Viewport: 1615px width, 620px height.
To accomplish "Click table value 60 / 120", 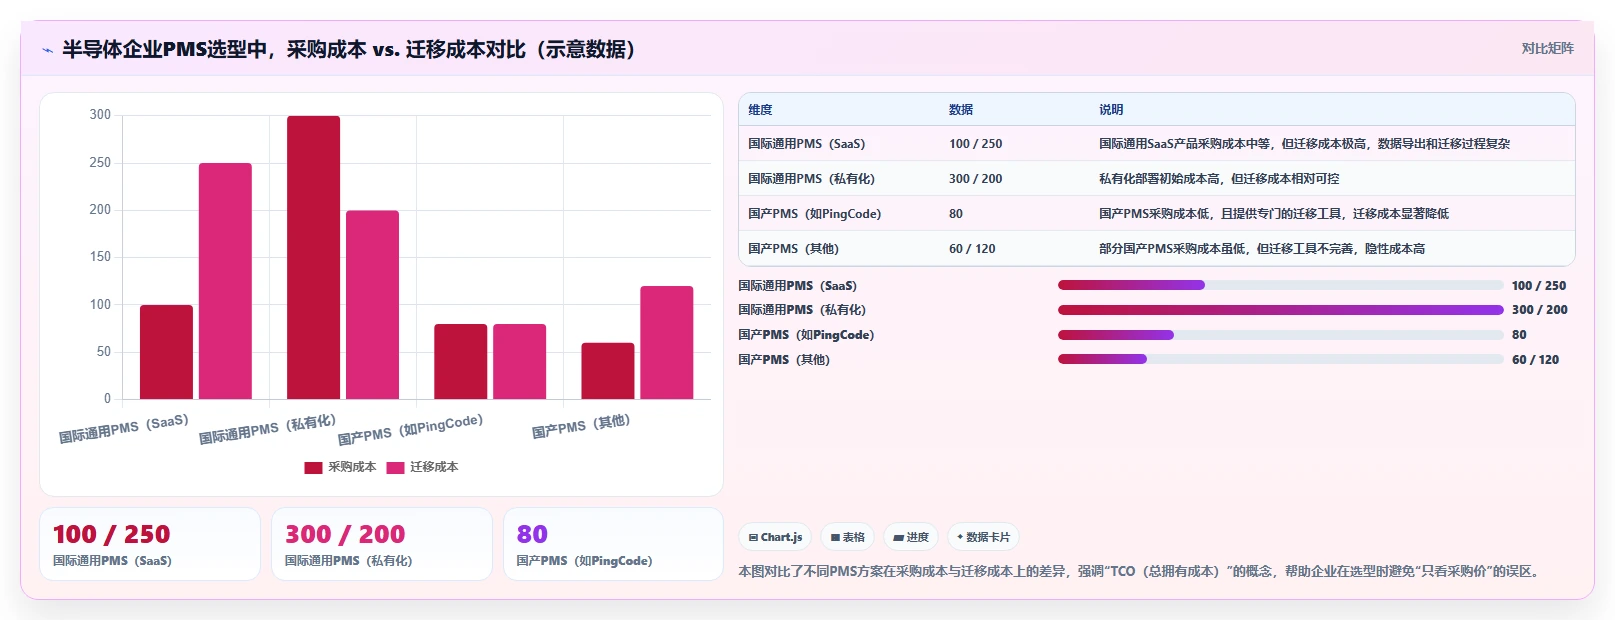I will 972,248.
